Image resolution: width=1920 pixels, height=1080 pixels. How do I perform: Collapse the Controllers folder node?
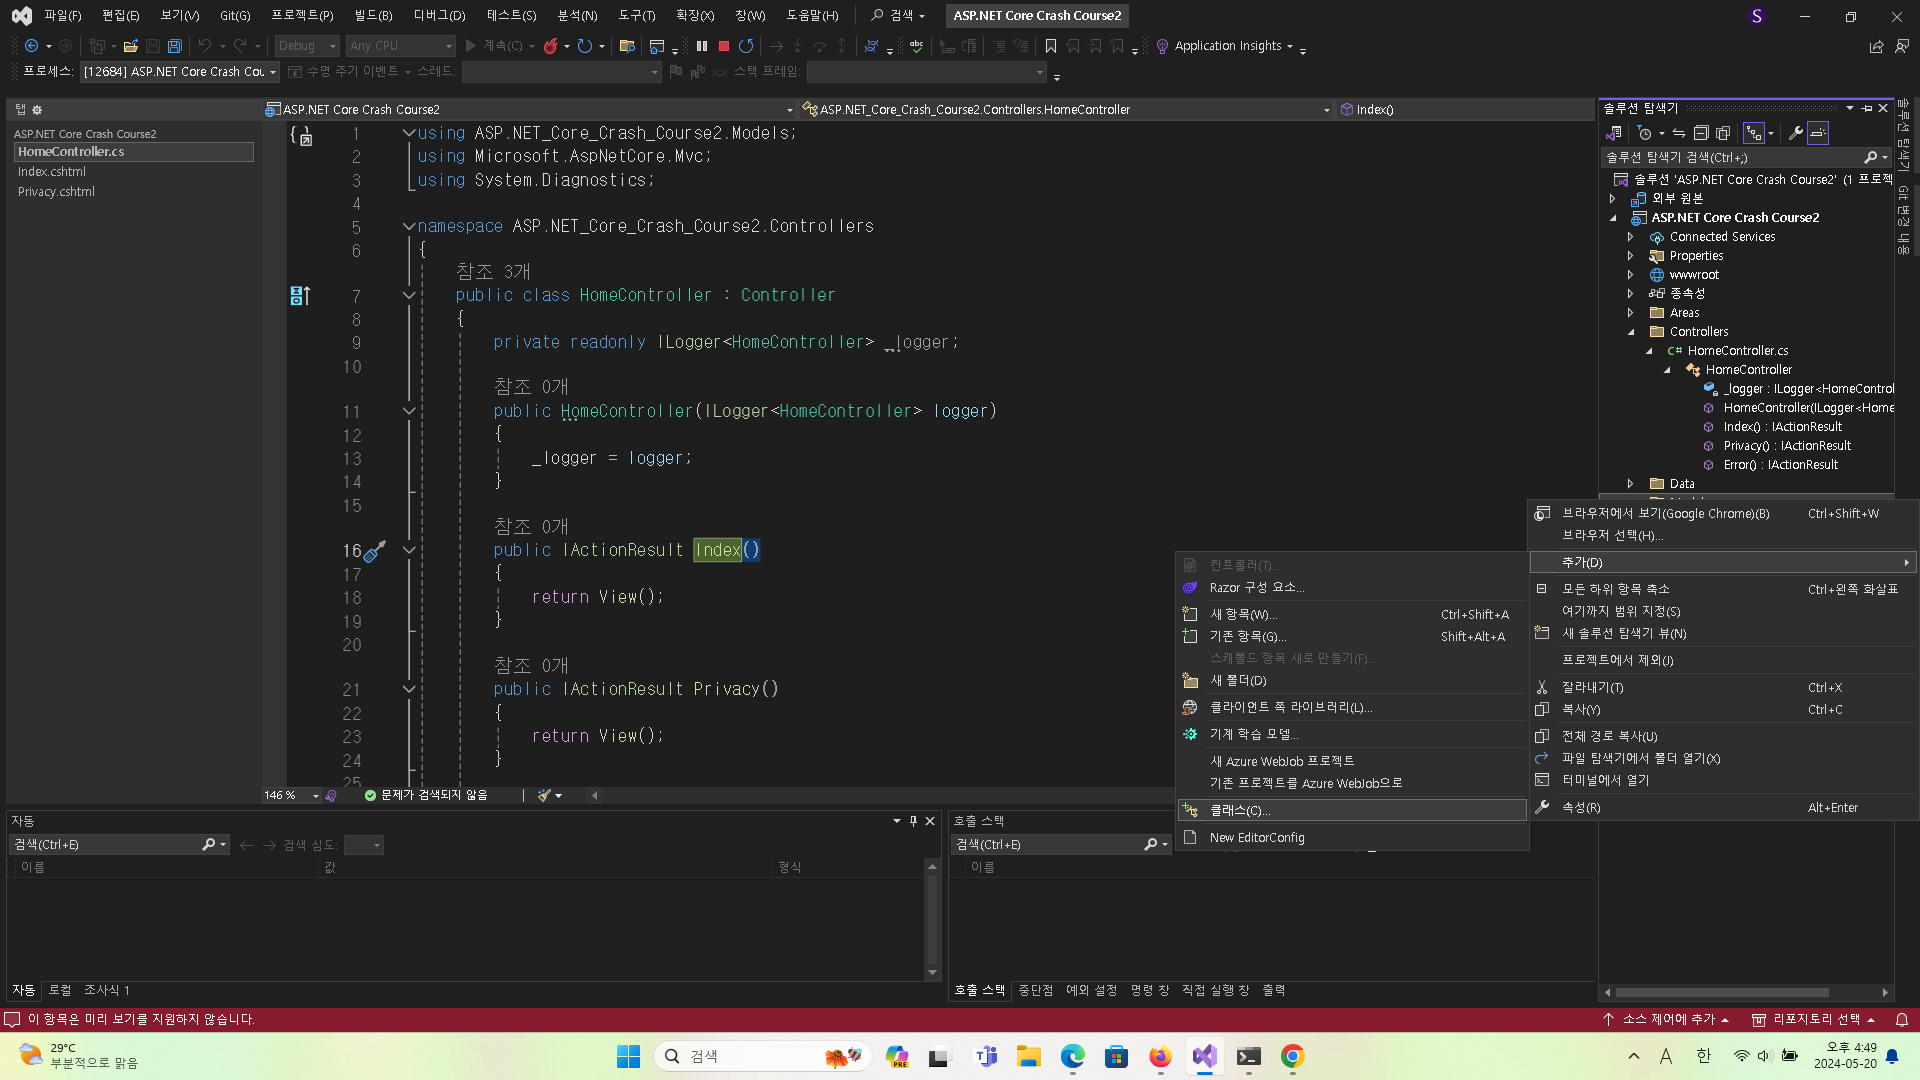tap(1630, 332)
